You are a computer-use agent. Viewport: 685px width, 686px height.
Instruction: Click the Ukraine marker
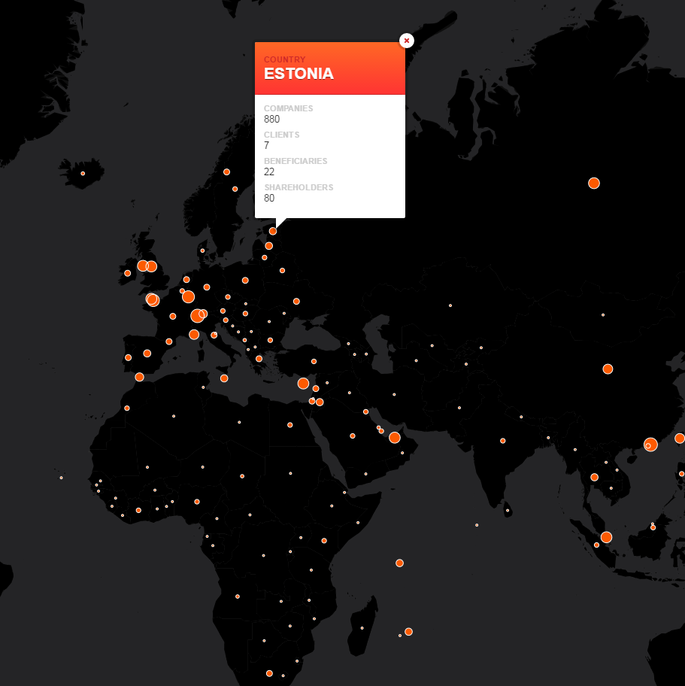click(296, 301)
